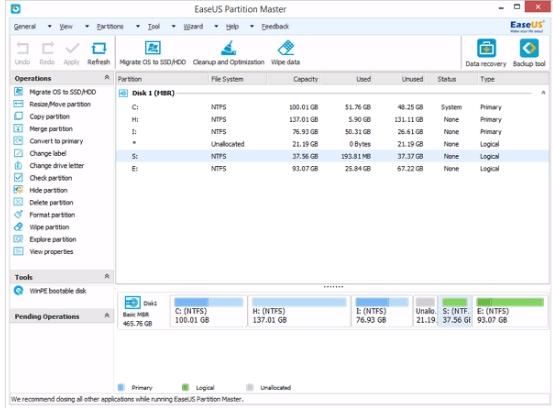This screenshot has width=553, height=408.
Task: Open the Partitions menu
Action: tap(110, 26)
